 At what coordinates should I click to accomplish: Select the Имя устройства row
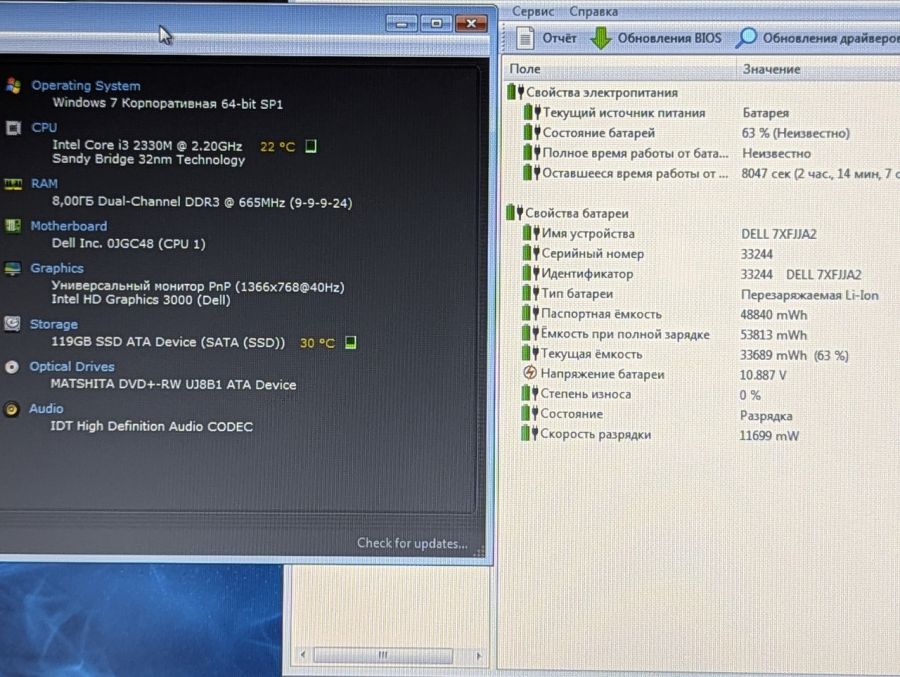(712, 234)
